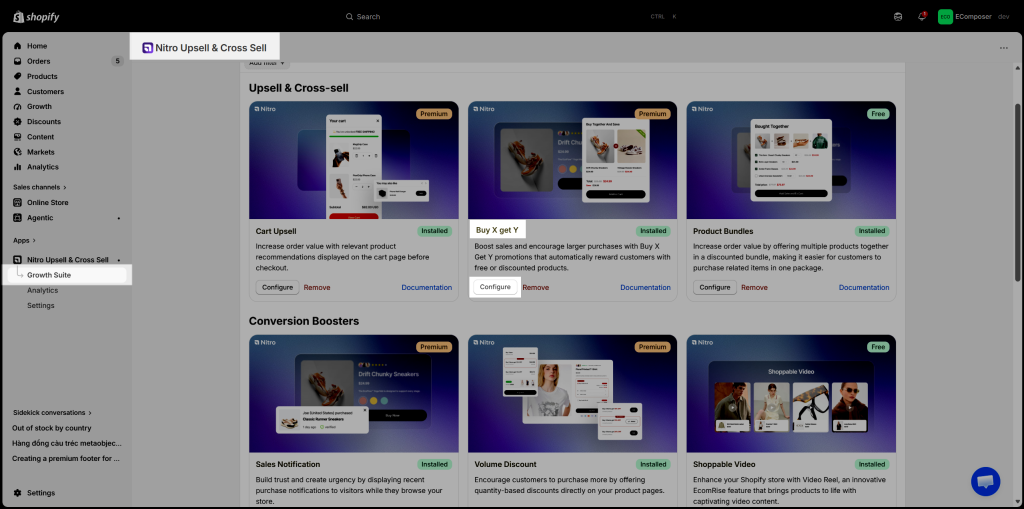This screenshot has height=509, width=1024.
Task: Click the three-dot menu in the app header
Action: click(1003, 48)
